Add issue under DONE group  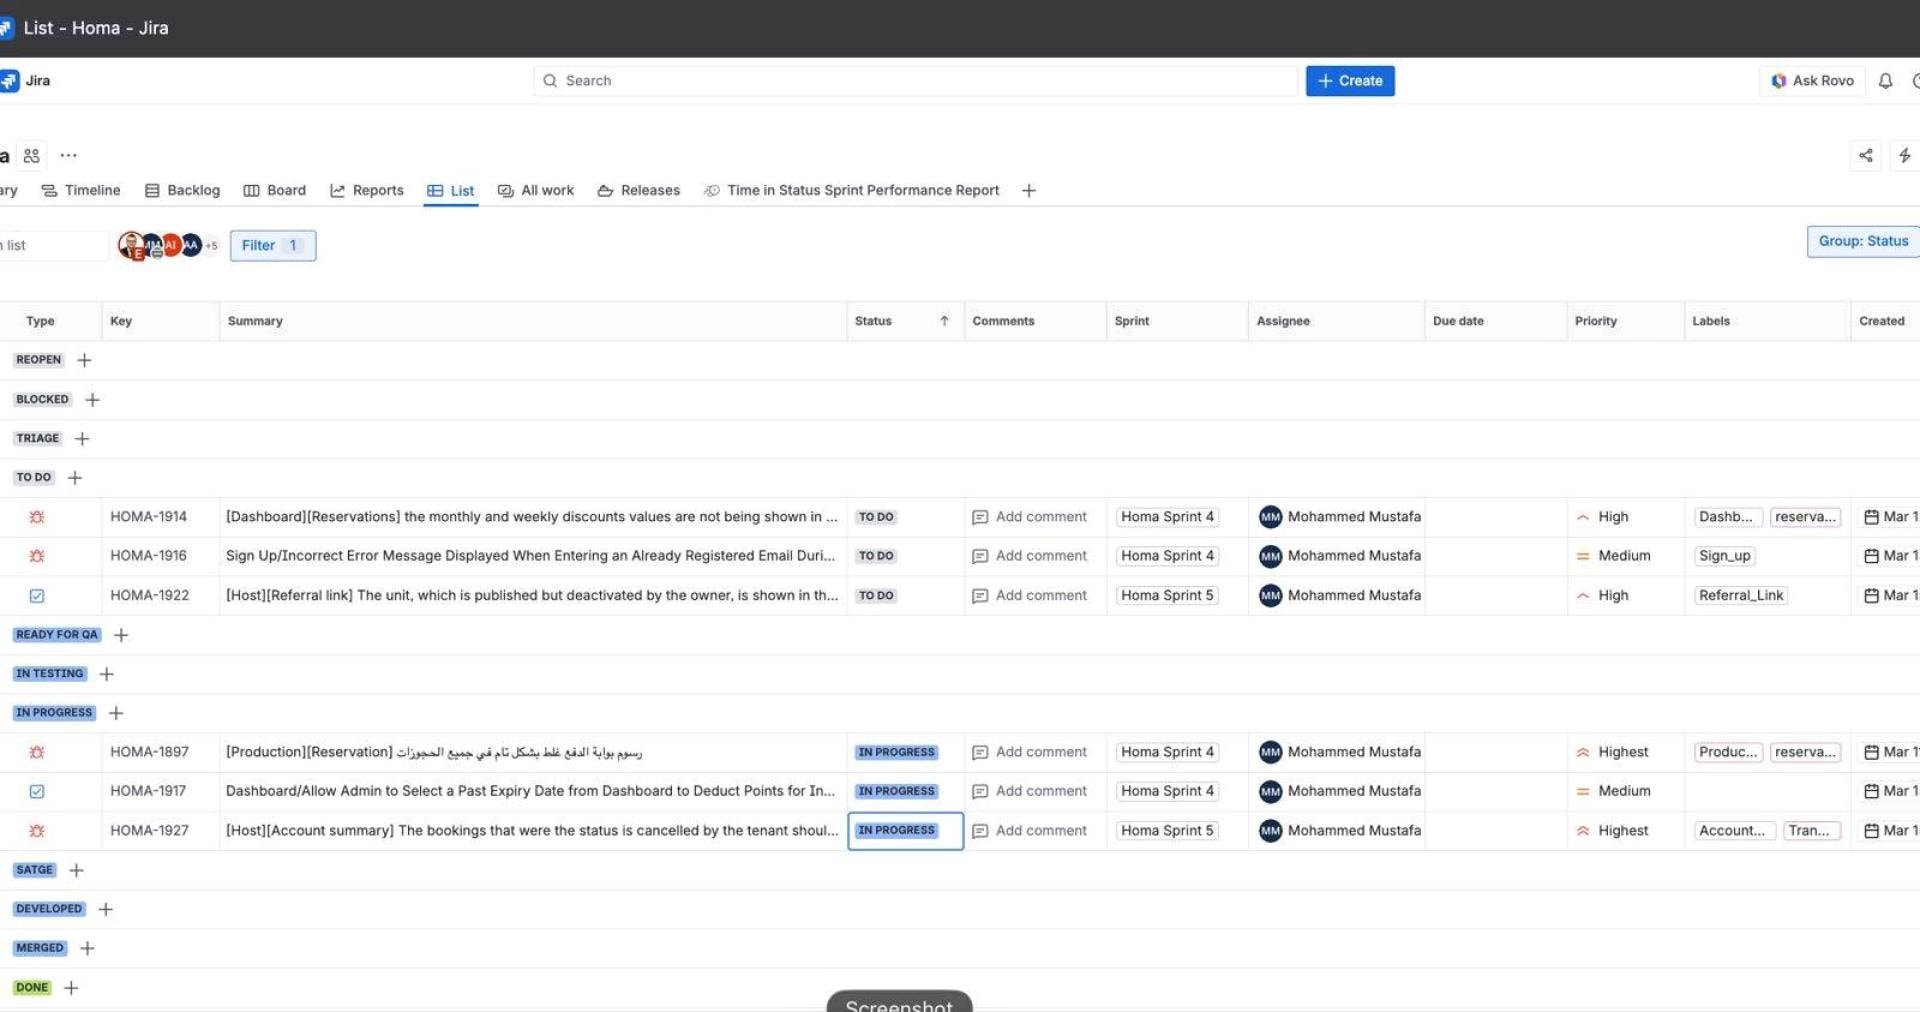[x=71, y=988]
